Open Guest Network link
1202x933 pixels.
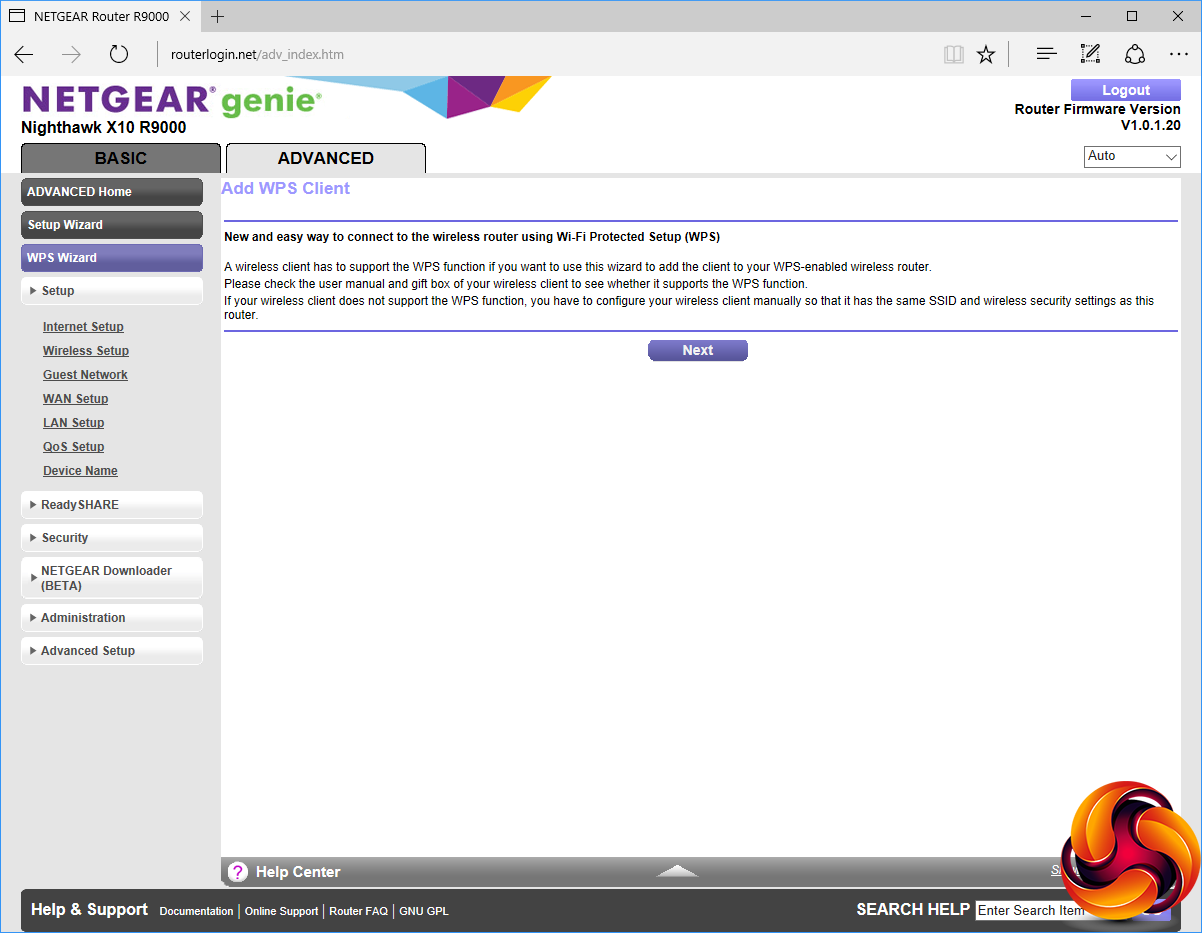(x=85, y=375)
